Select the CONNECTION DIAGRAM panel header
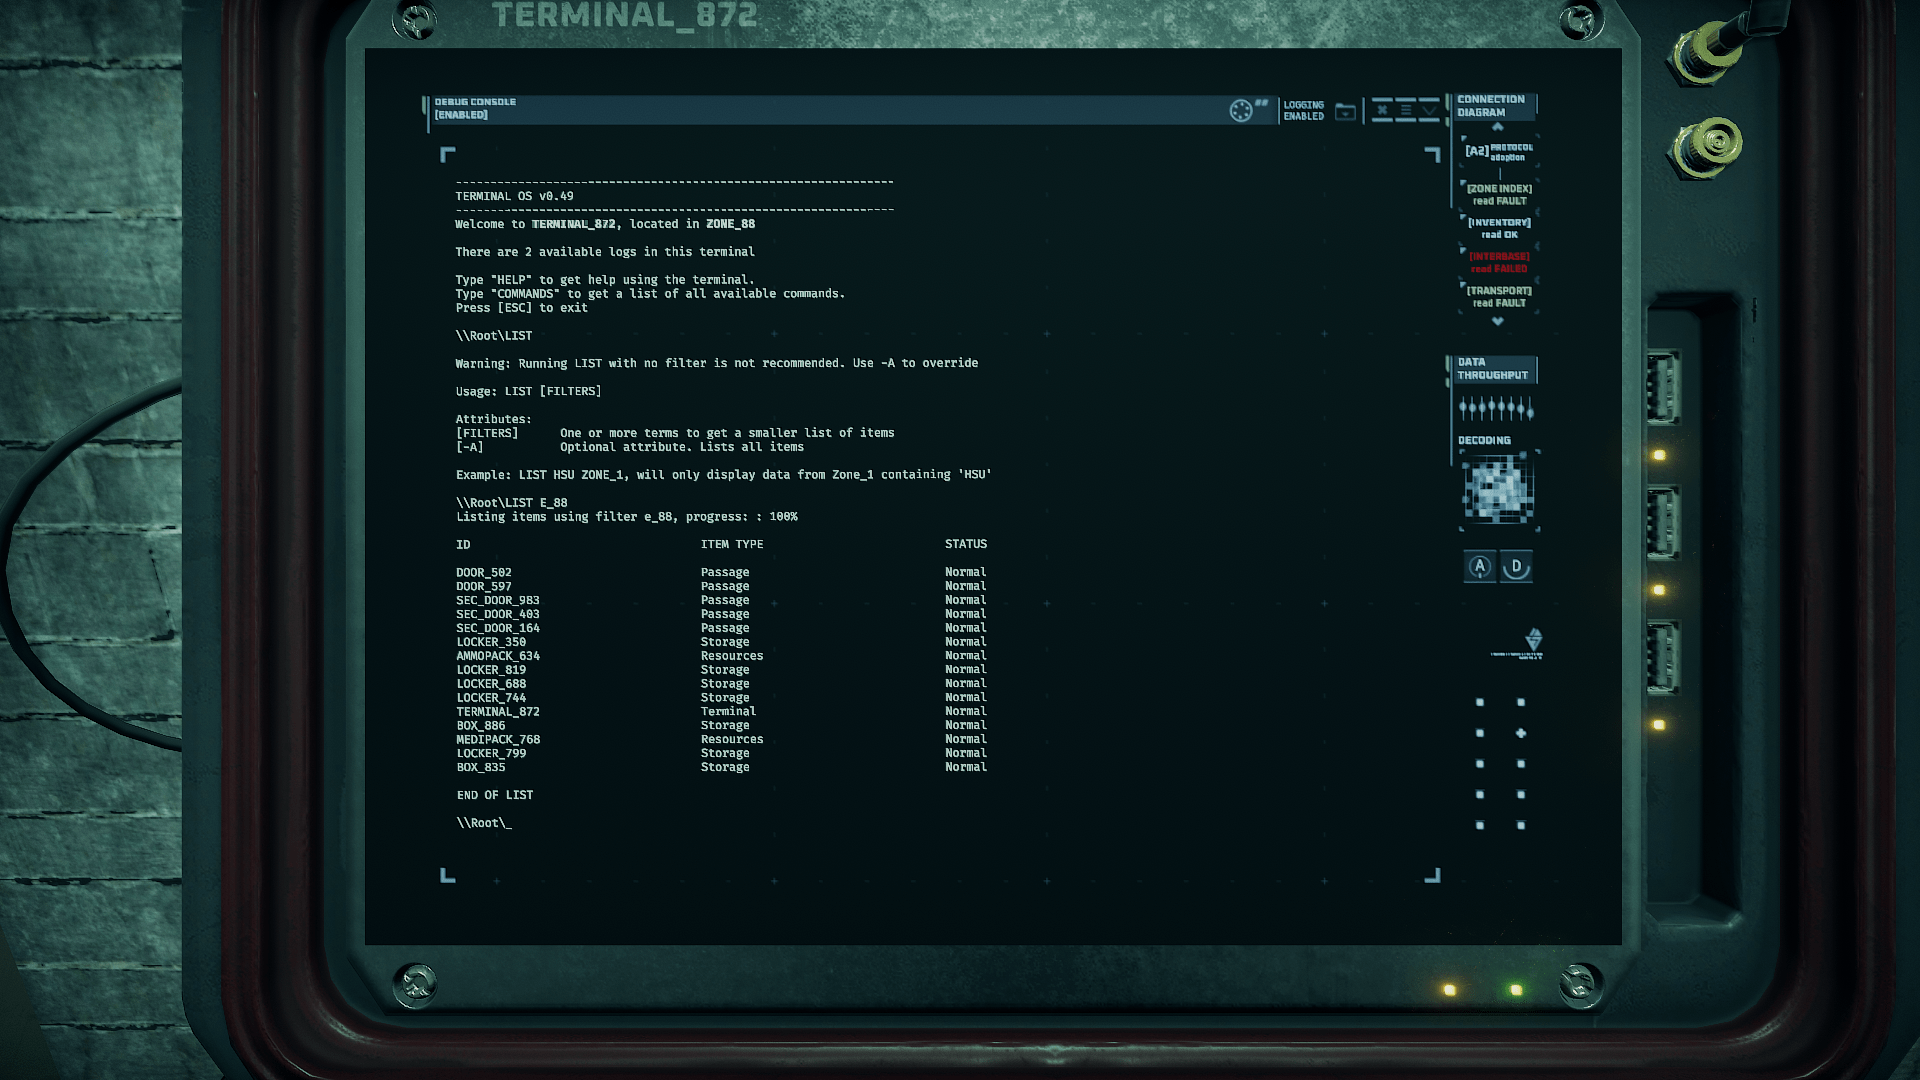The image size is (1920, 1080). click(1490, 106)
